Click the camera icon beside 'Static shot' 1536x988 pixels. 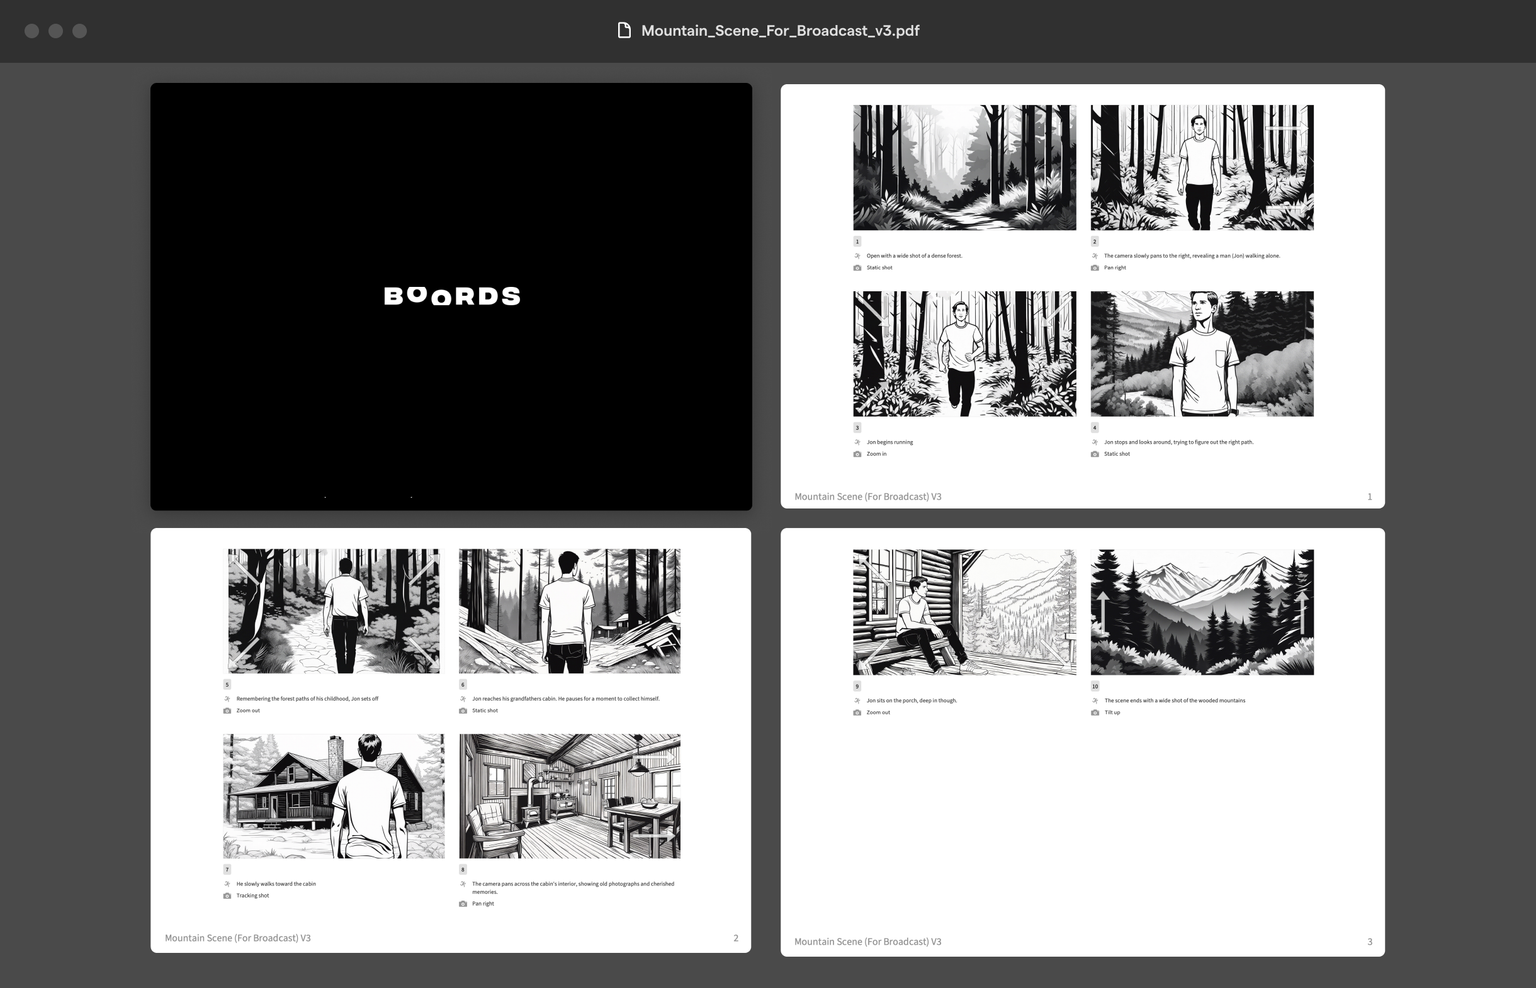click(857, 267)
